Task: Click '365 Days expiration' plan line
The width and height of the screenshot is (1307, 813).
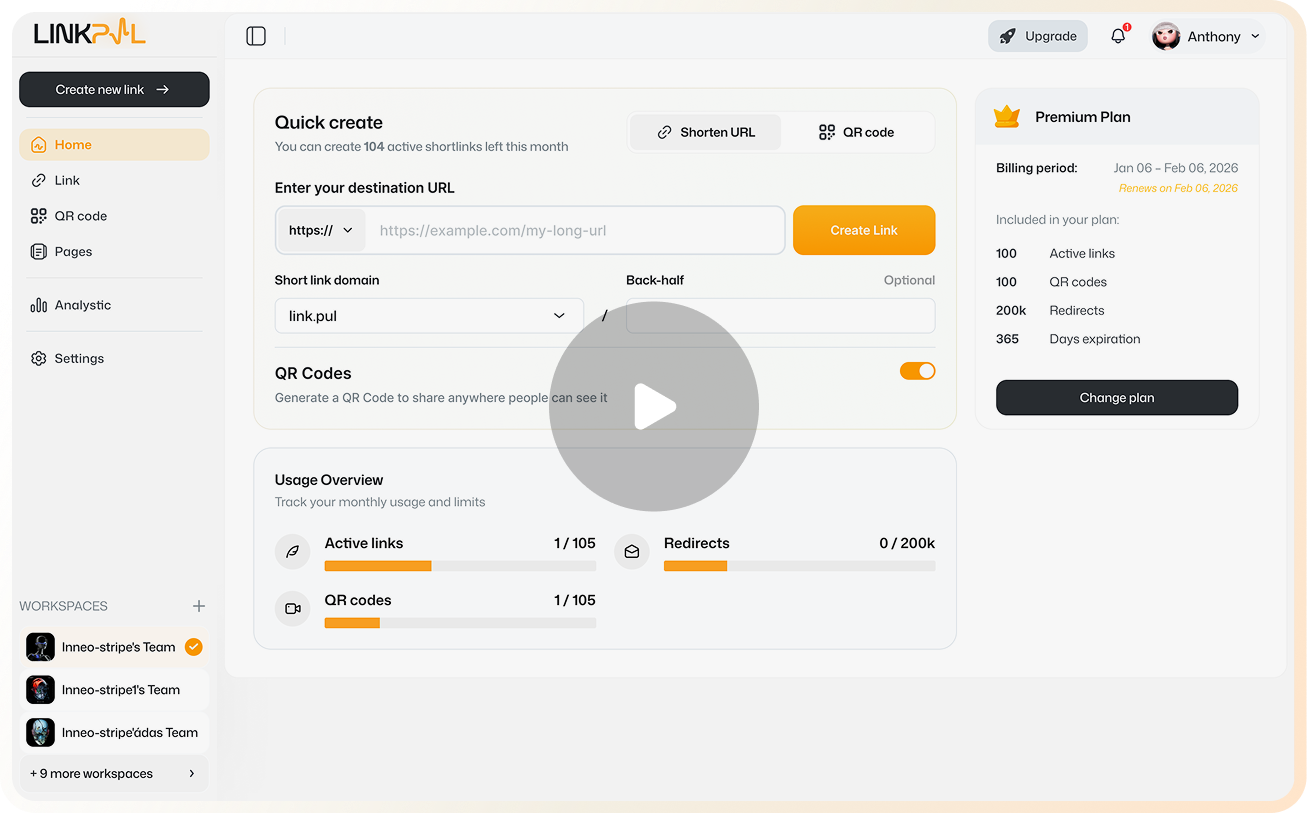Action: pyautogui.click(x=1068, y=339)
